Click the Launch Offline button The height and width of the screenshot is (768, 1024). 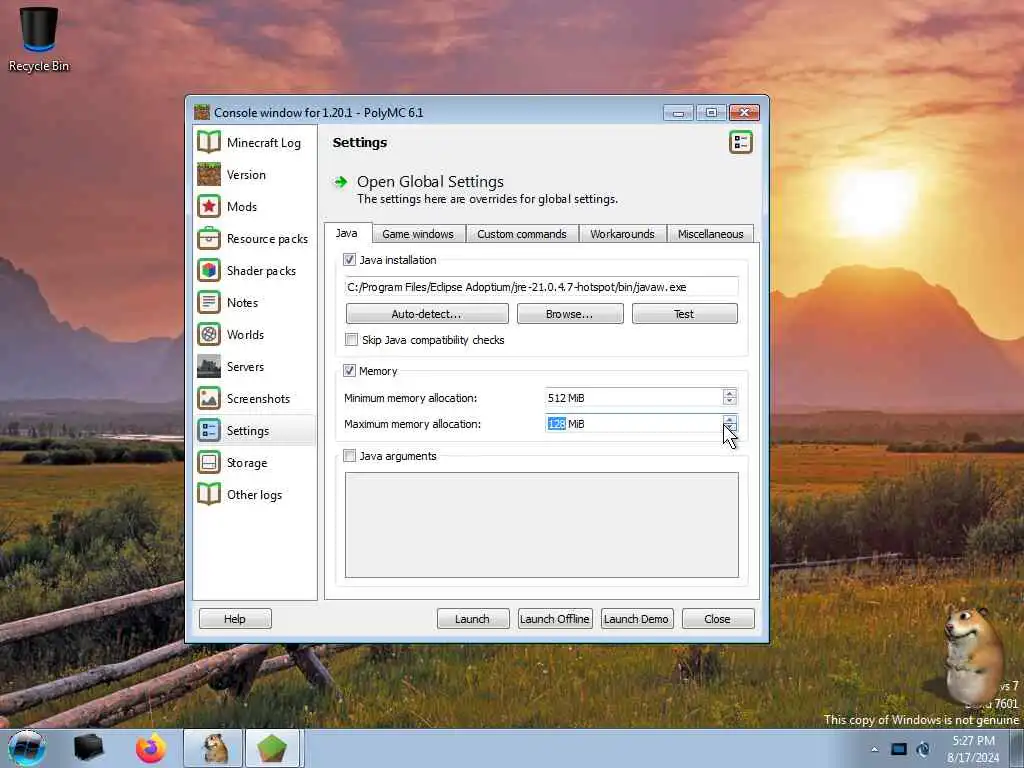coord(555,619)
